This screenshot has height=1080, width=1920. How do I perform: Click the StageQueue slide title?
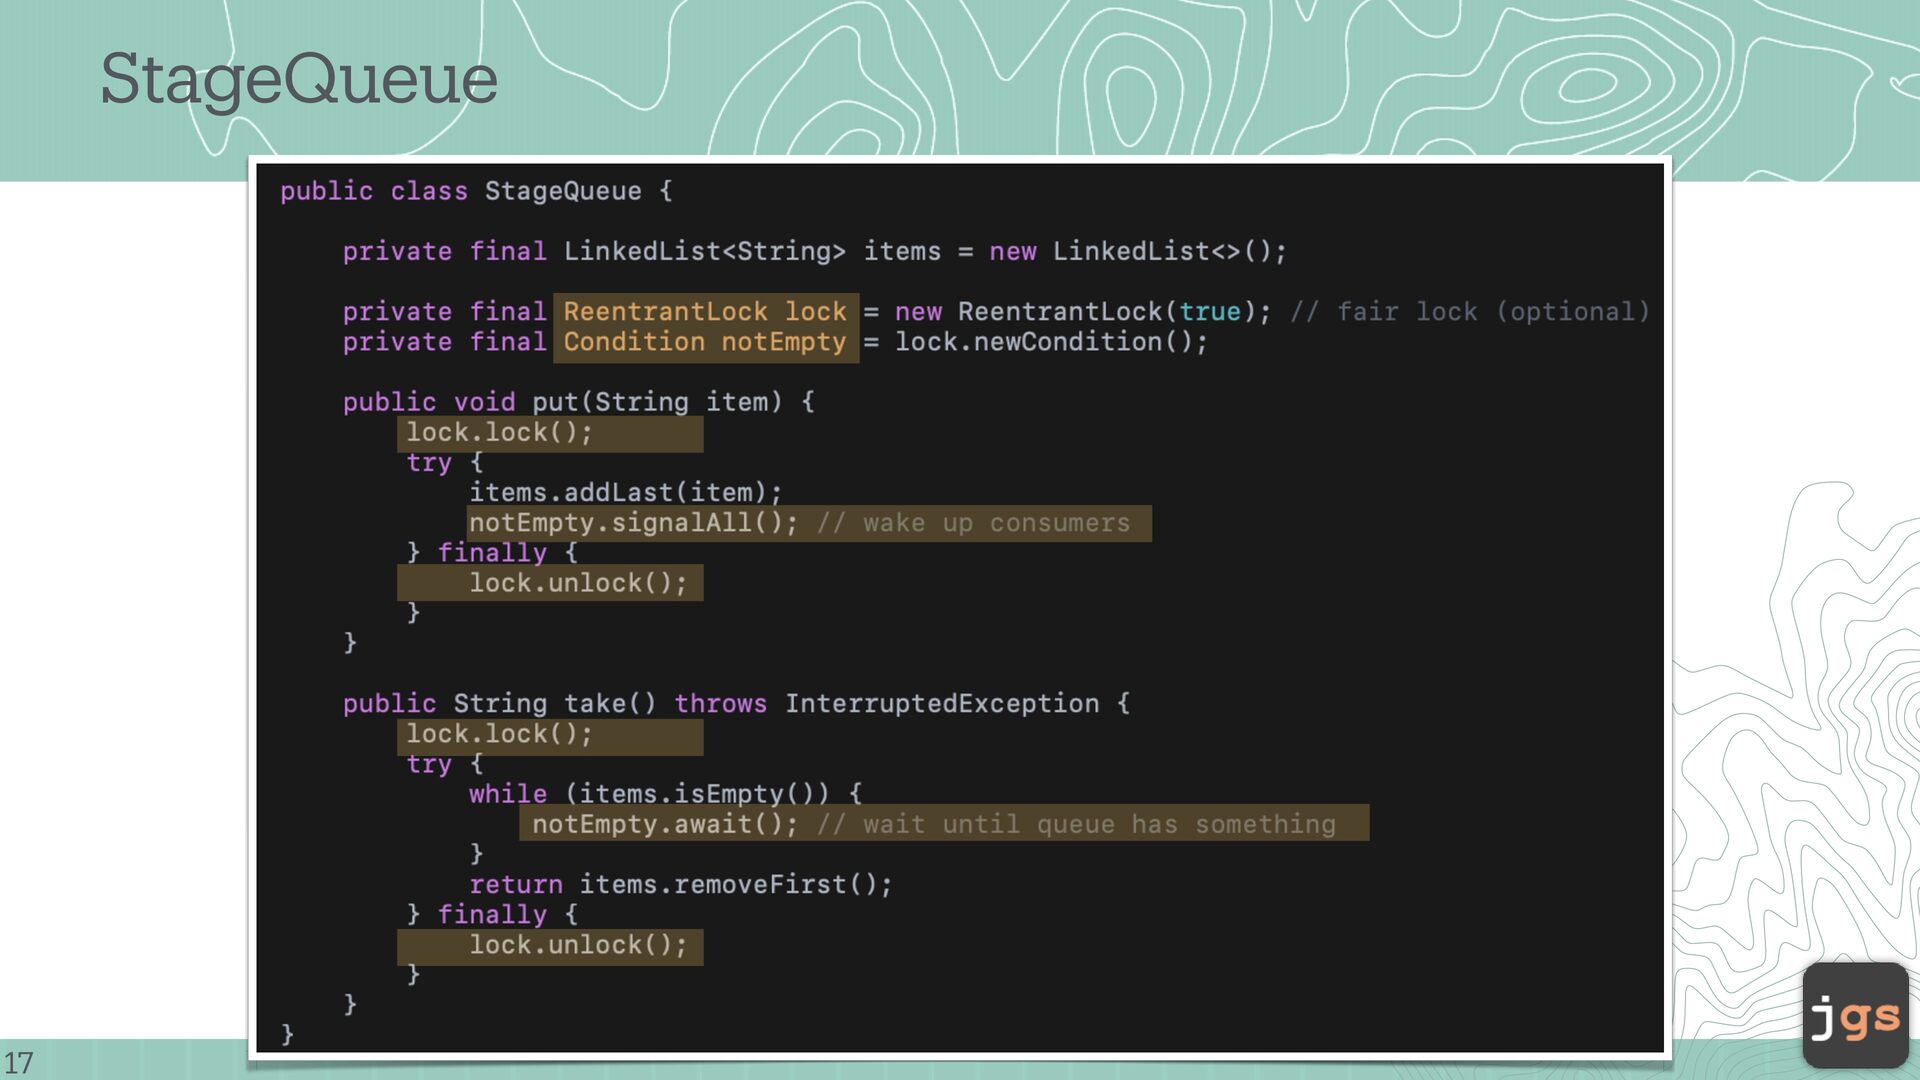click(x=298, y=79)
